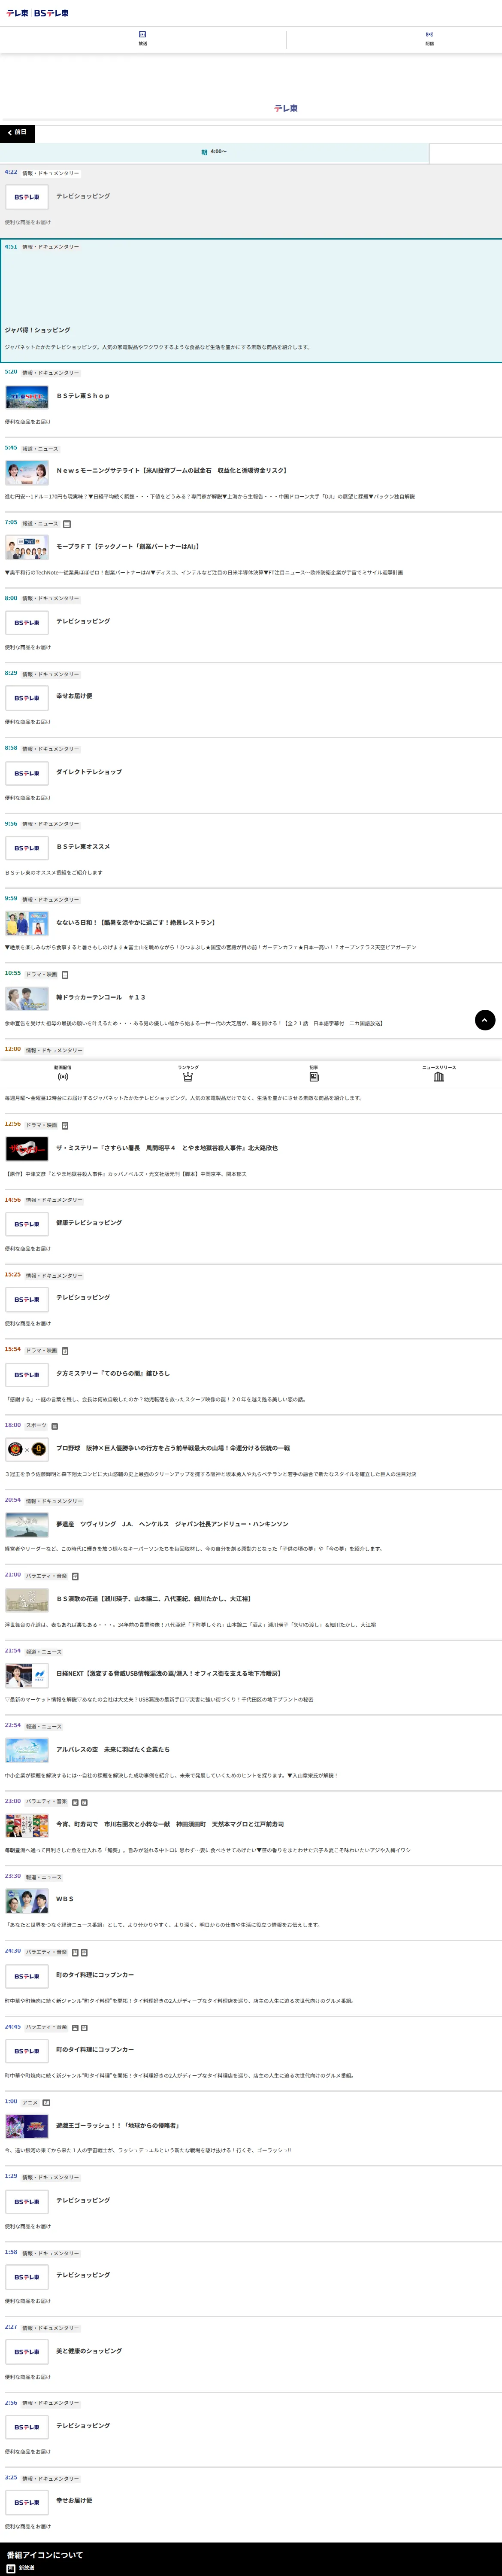Image resolution: width=502 pixels, height=2576 pixels.
Task: Click 阪神×巨人 team logos thumbnail
Action: coord(27,1449)
